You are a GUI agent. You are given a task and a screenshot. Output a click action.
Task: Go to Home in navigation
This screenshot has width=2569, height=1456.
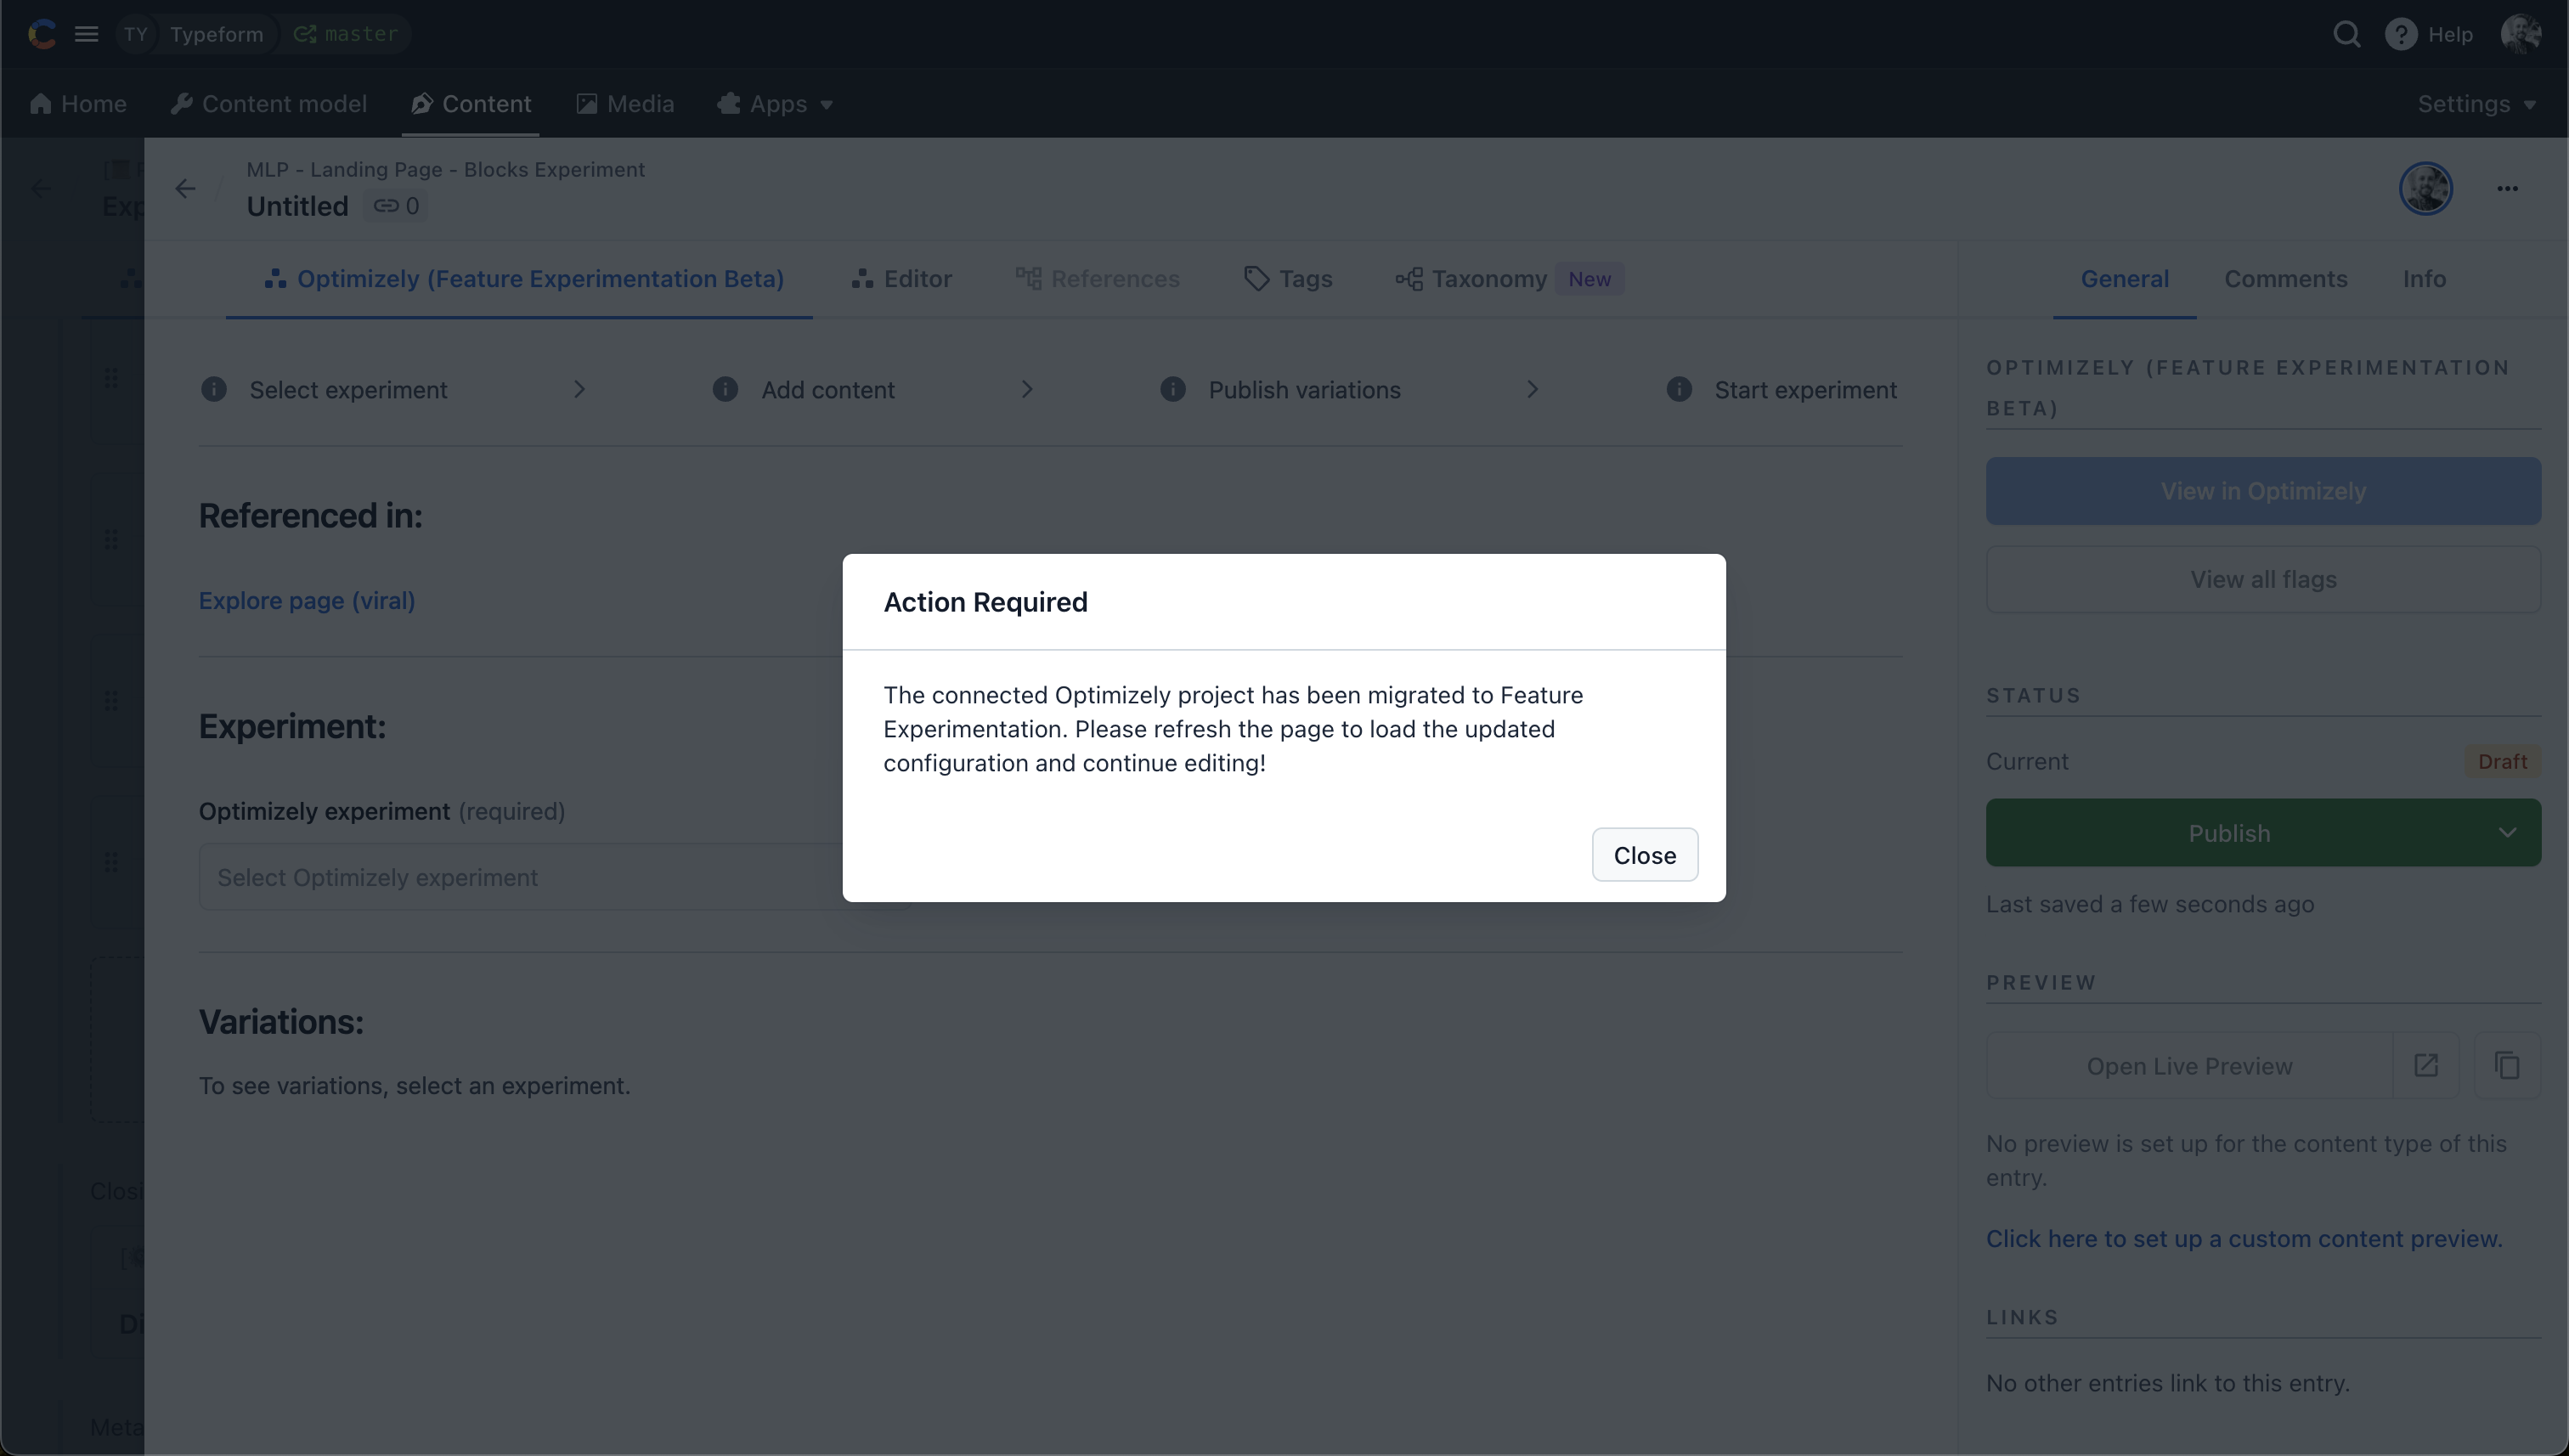pyautogui.click(x=78, y=104)
